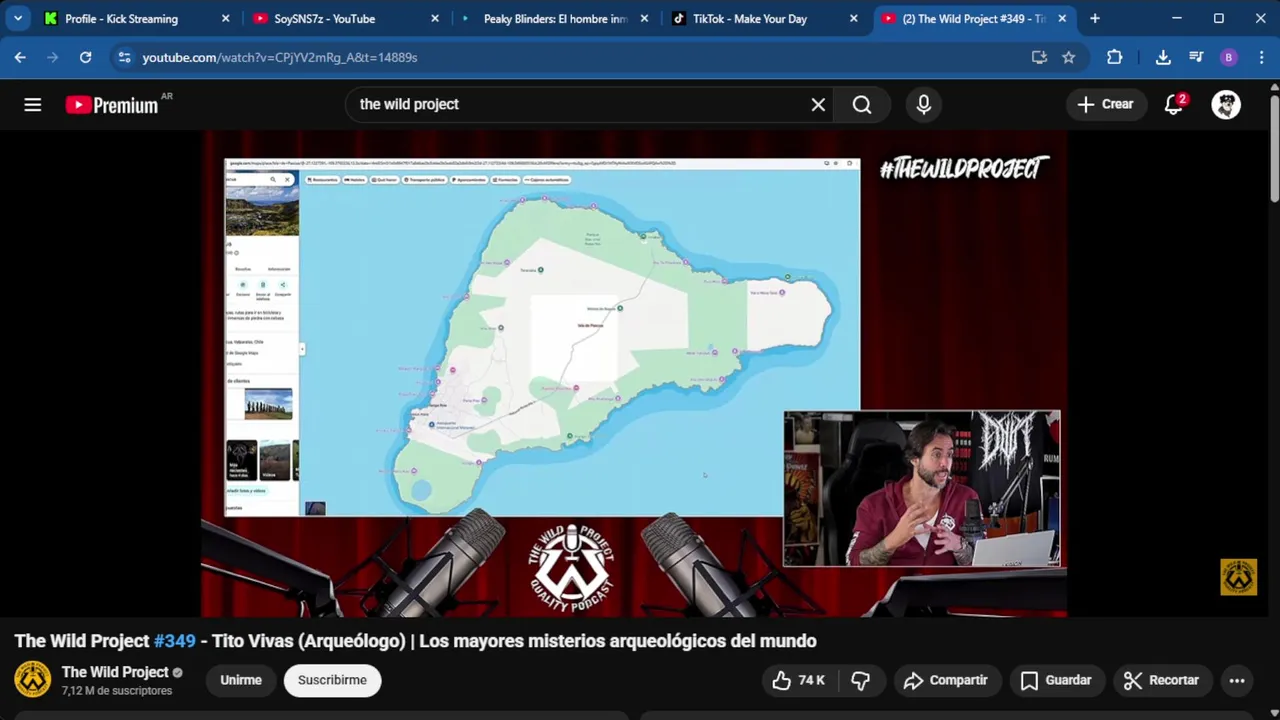The height and width of the screenshot is (720, 1280).
Task: Go to YouTube Premium home logo
Action: pos(112,105)
